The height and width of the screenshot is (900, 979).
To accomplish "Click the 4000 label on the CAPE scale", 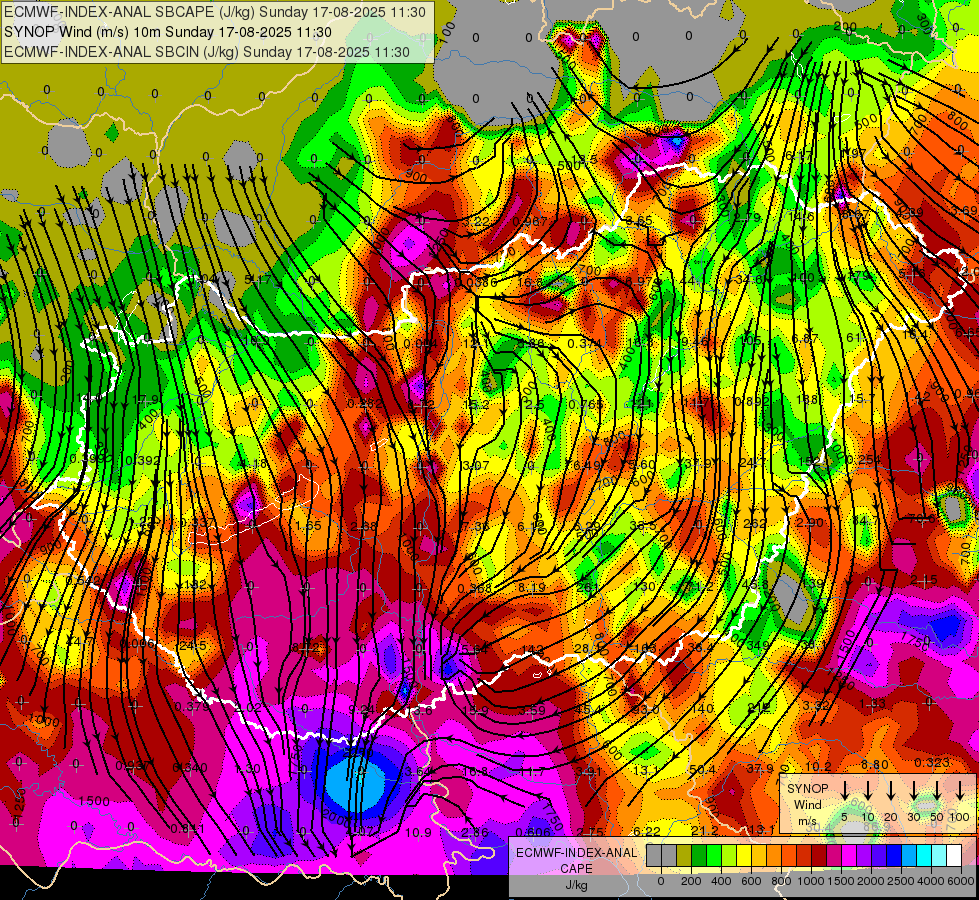I will pyautogui.click(x=931, y=881).
